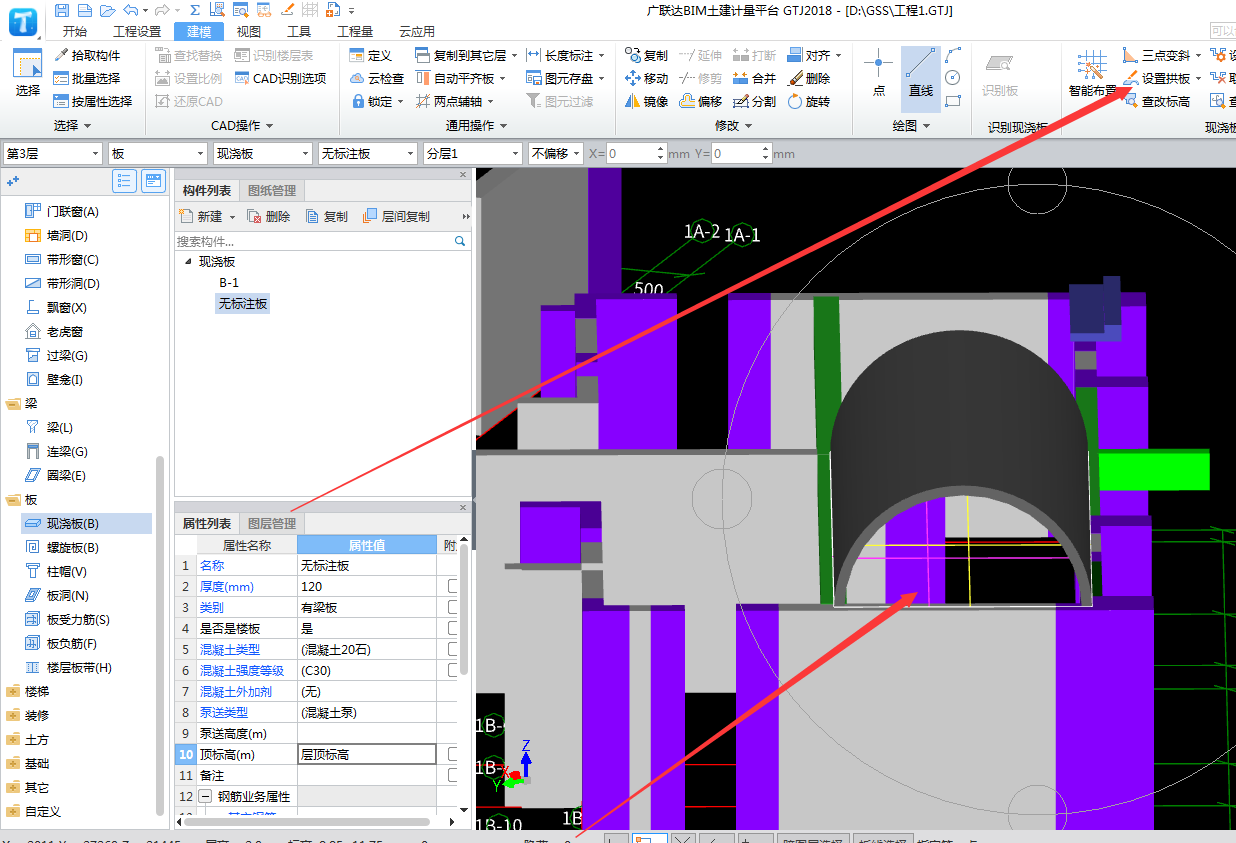Screen dimensions: 1236x843
Task: Open the 工具 ribbon tab
Action: [x=299, y=31]
